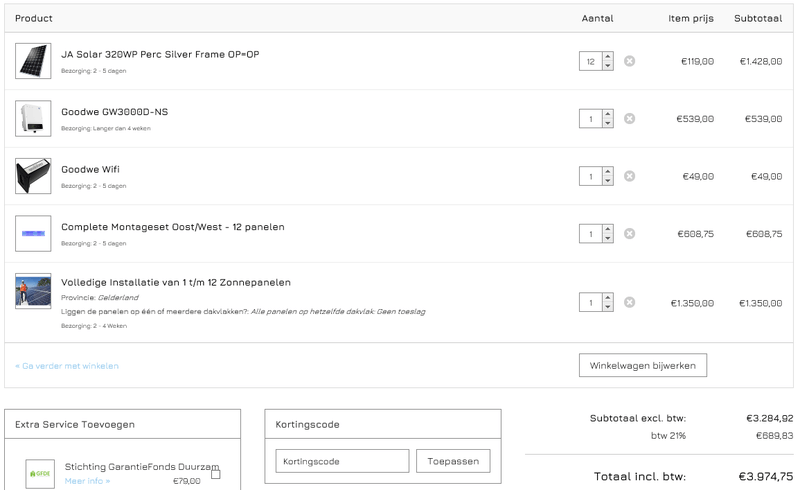Select the €689,83 btw amount
The width and height of the screenshot is (800, 490).
tap(774, 435)
